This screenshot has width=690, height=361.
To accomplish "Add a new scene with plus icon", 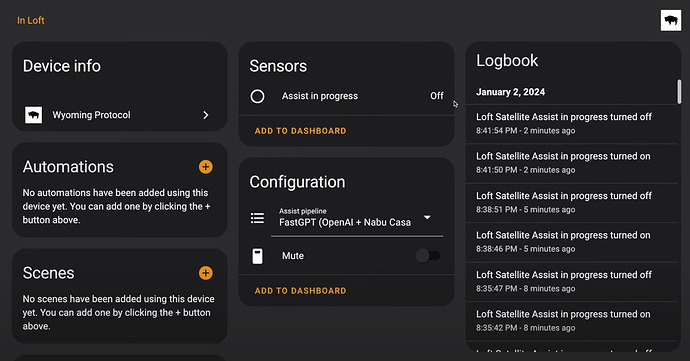I will click(x=206, y=273).
